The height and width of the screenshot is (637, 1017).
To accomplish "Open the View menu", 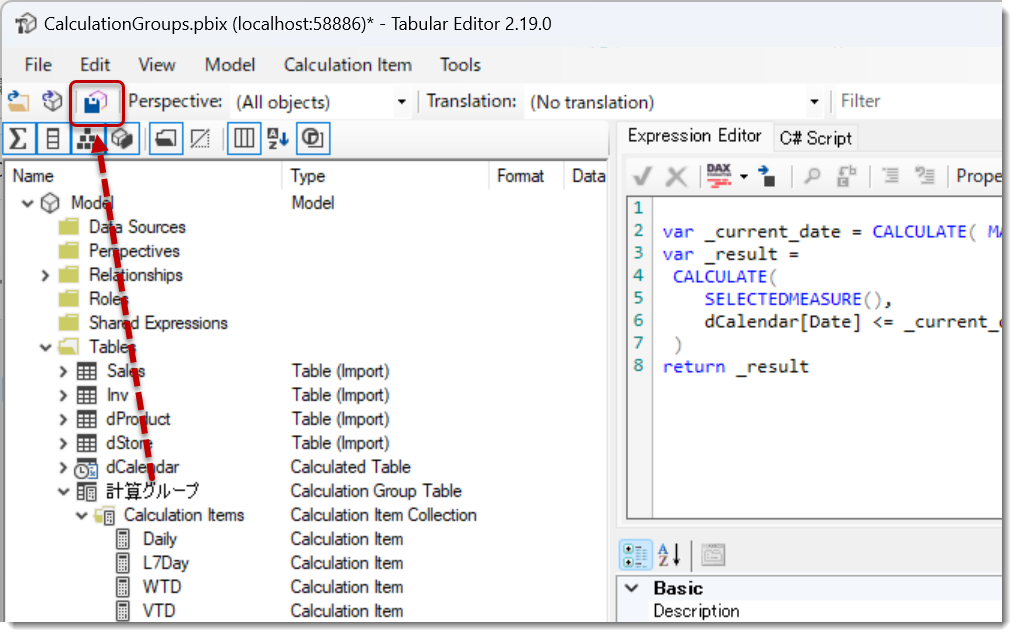I will [156, 65].
